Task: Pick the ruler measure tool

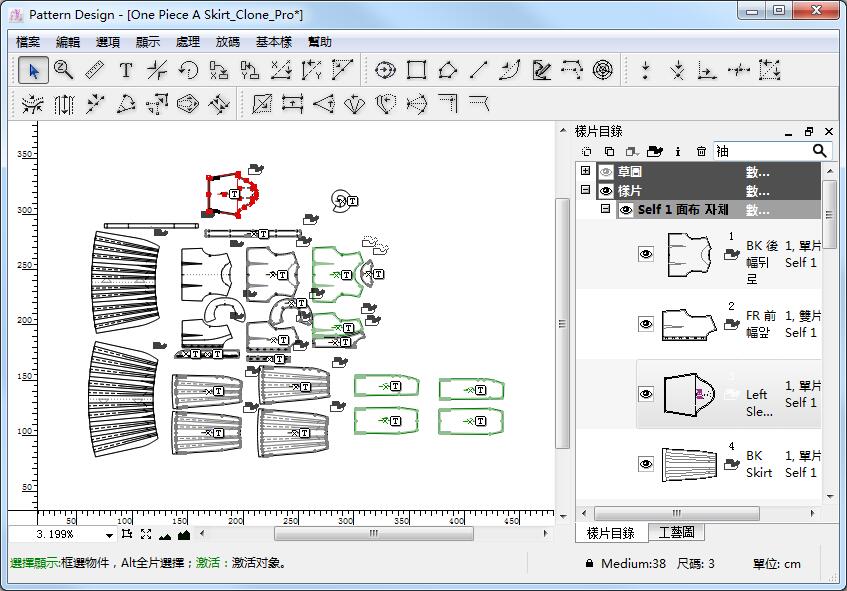Action: point(95,70)
